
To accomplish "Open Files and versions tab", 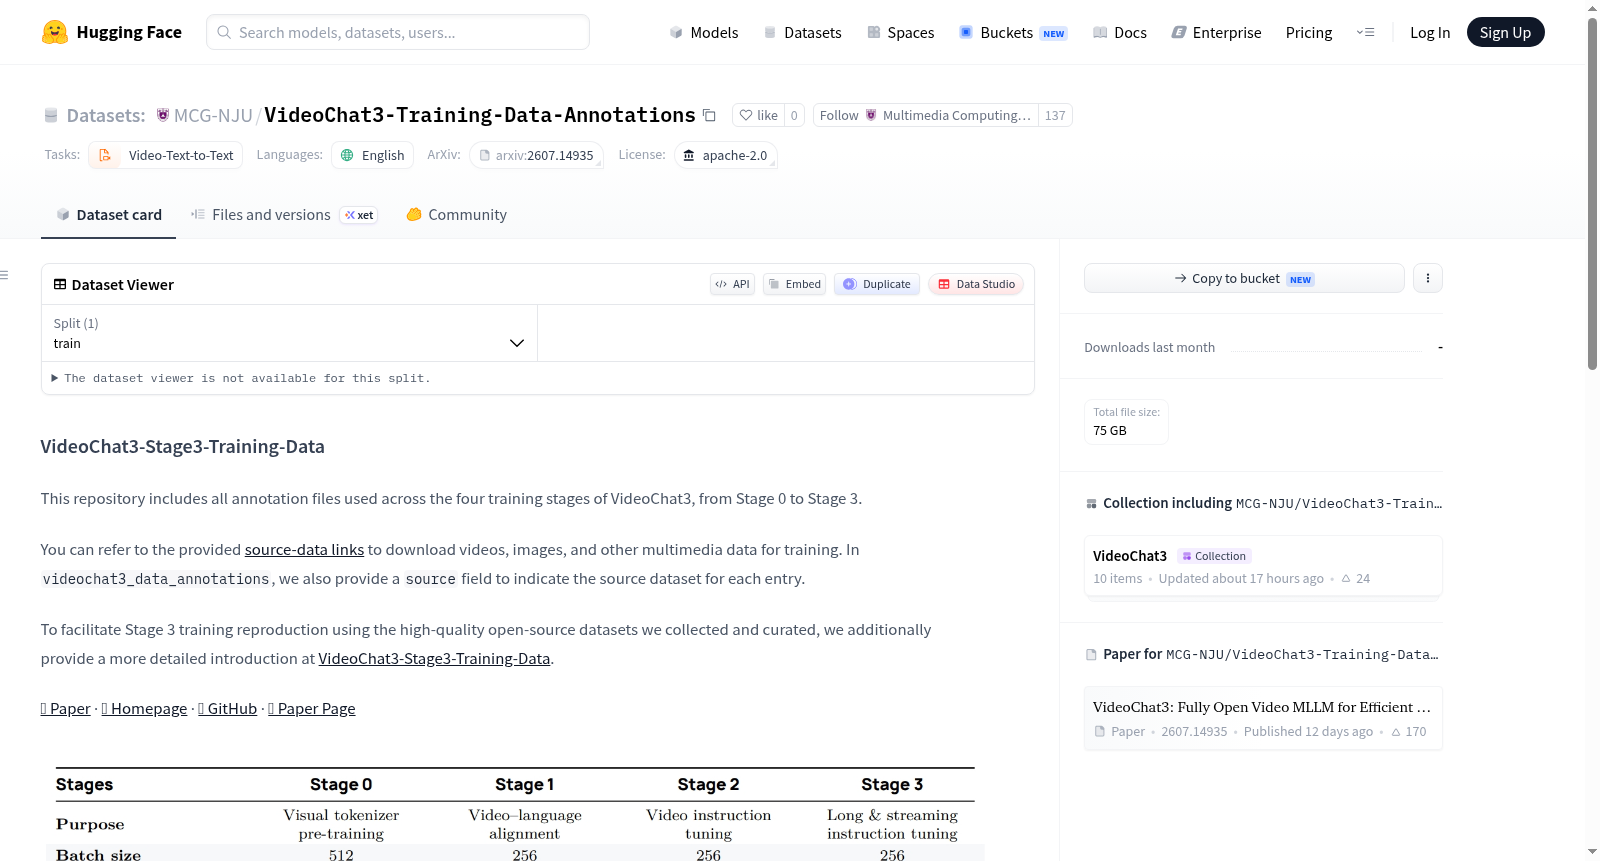I will pos(284,214).
